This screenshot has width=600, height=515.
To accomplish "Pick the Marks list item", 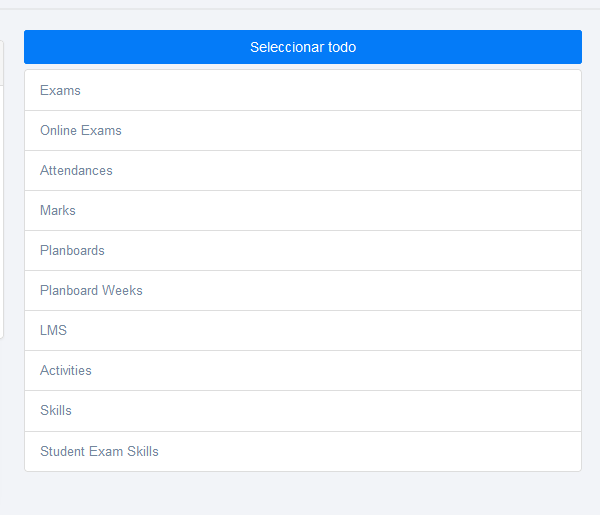I will [x=302, y=210].
